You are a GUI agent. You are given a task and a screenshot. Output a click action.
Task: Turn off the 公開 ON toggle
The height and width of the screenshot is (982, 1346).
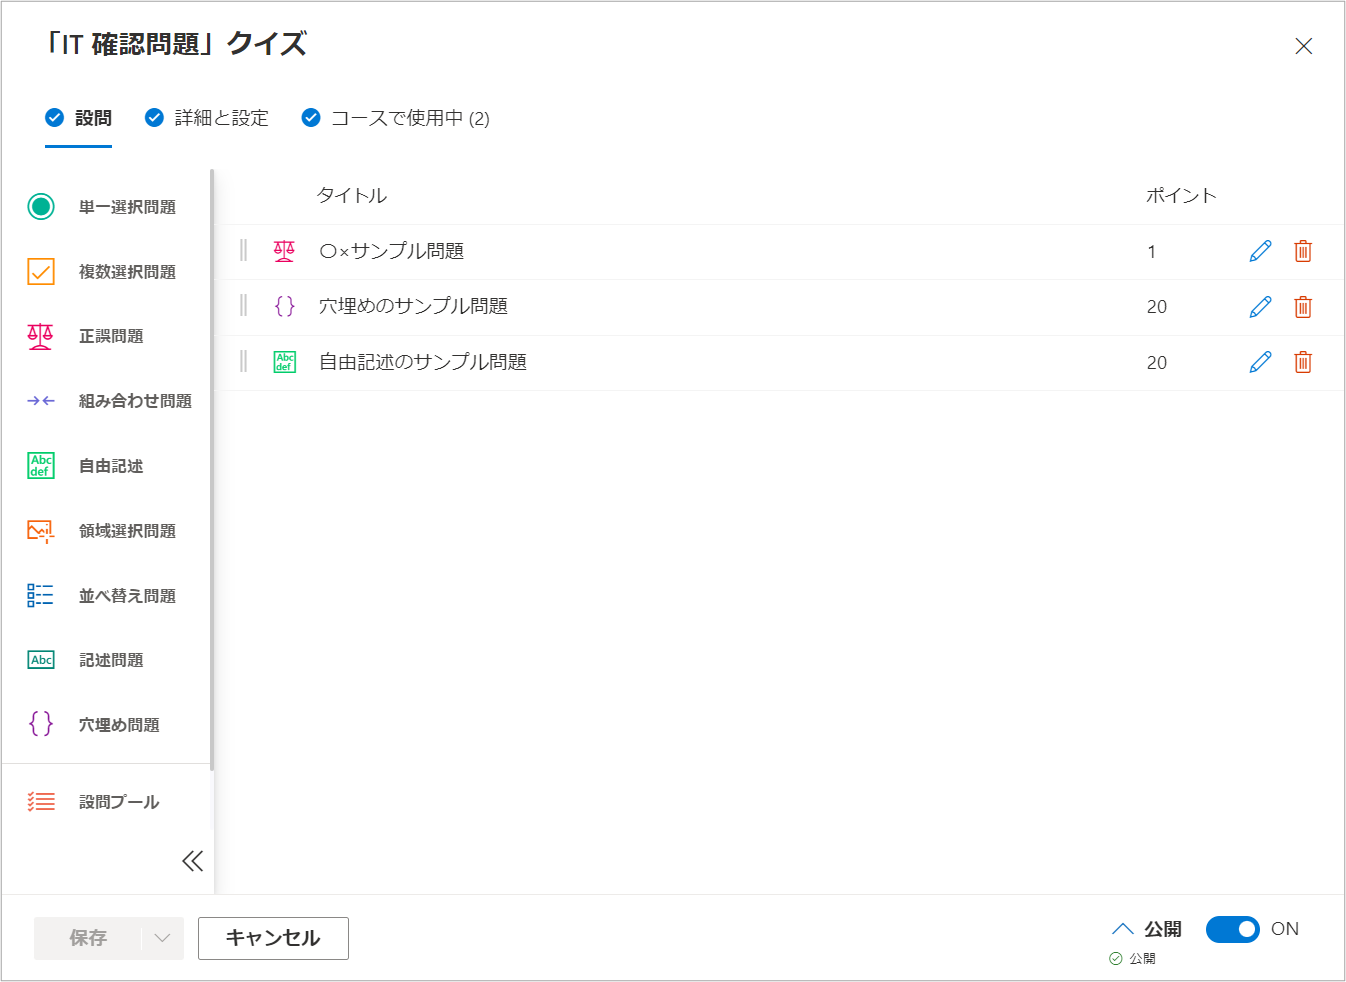pos(1232,929)
